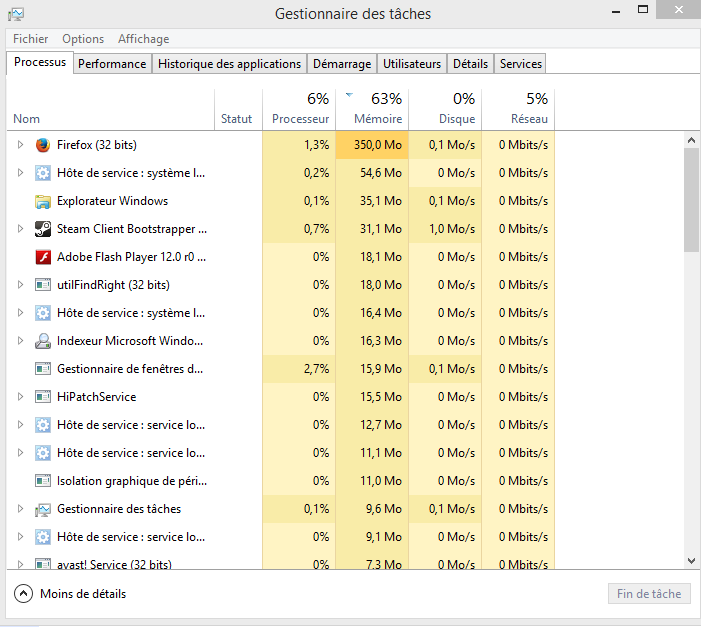The height and width of the screenshot is (627, 701).
Task: Switch to the Services tab
Action: coord(521,64)
